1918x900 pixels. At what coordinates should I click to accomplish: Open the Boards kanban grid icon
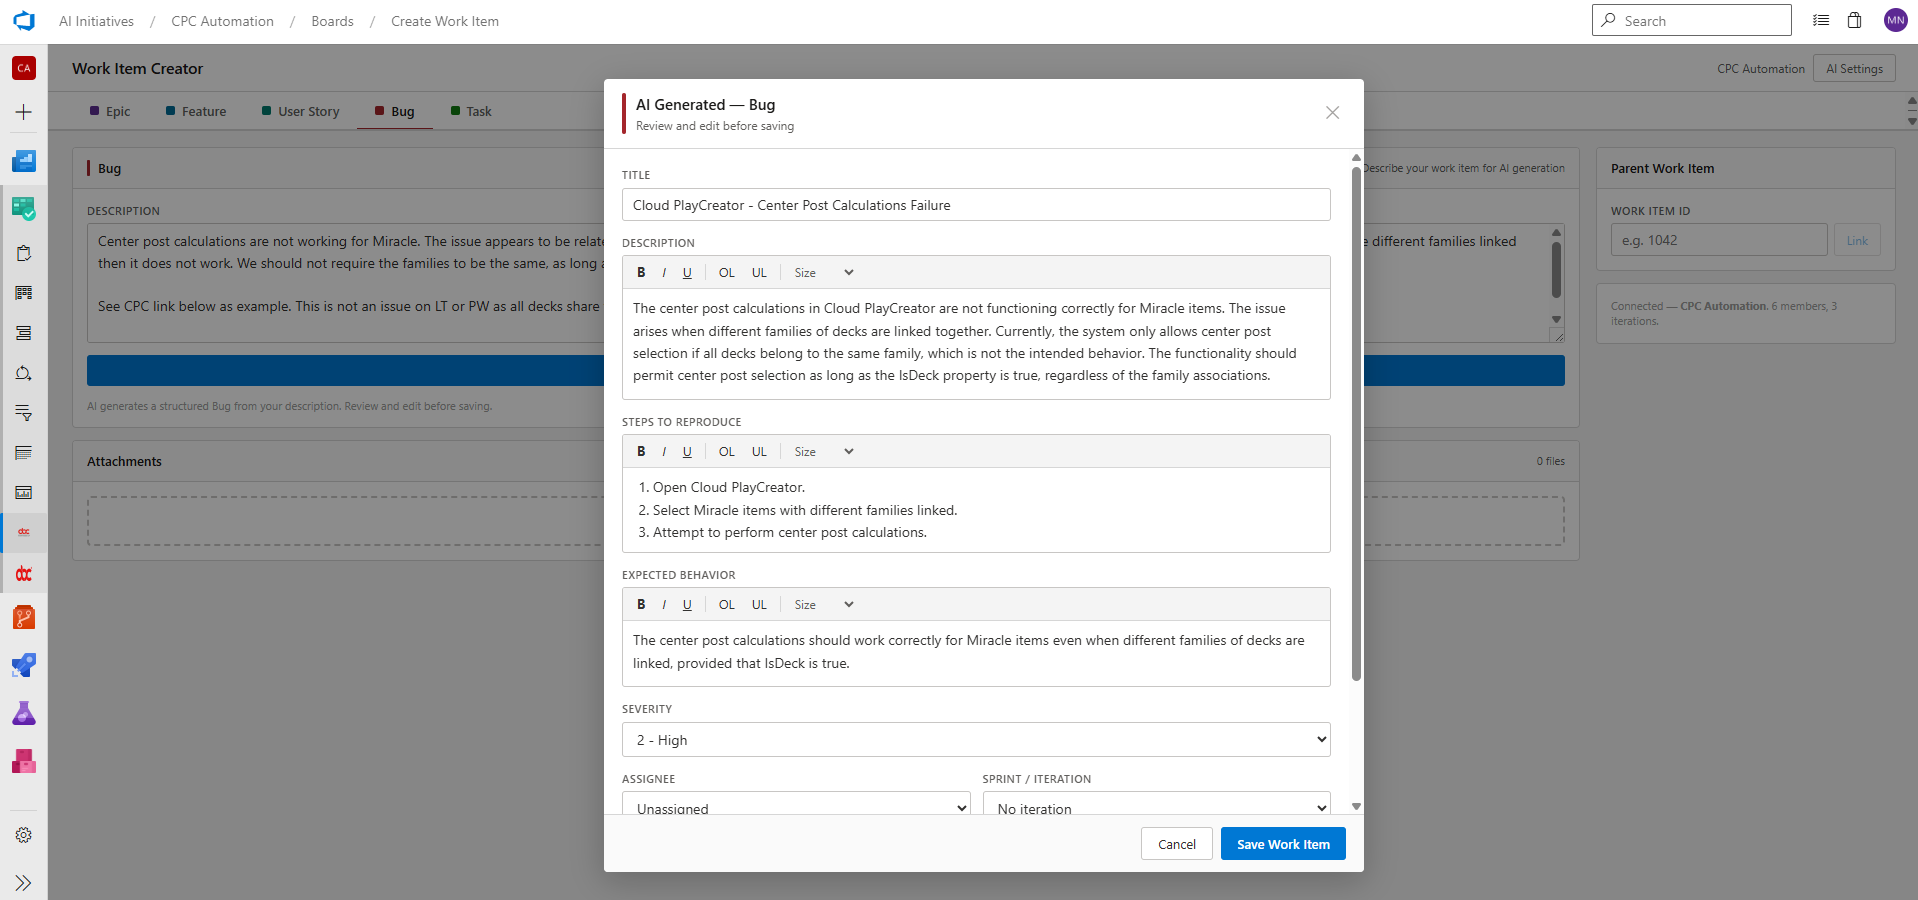click(x=24, y=293)
